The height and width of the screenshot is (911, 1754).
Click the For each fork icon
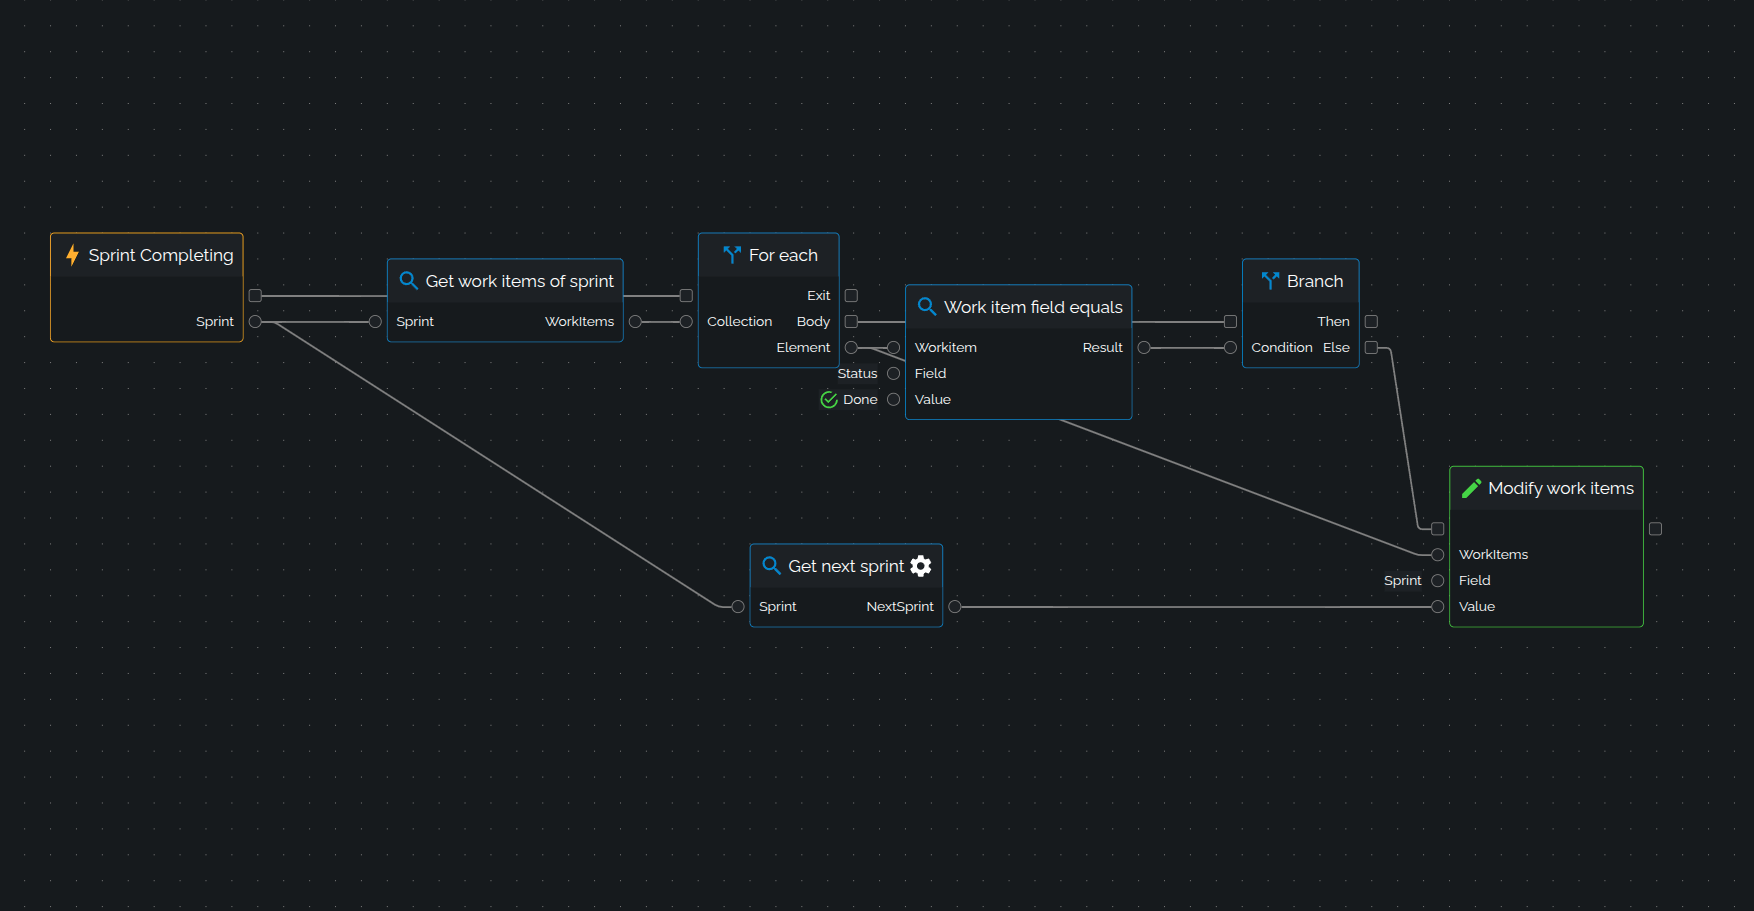click(732, 255)
